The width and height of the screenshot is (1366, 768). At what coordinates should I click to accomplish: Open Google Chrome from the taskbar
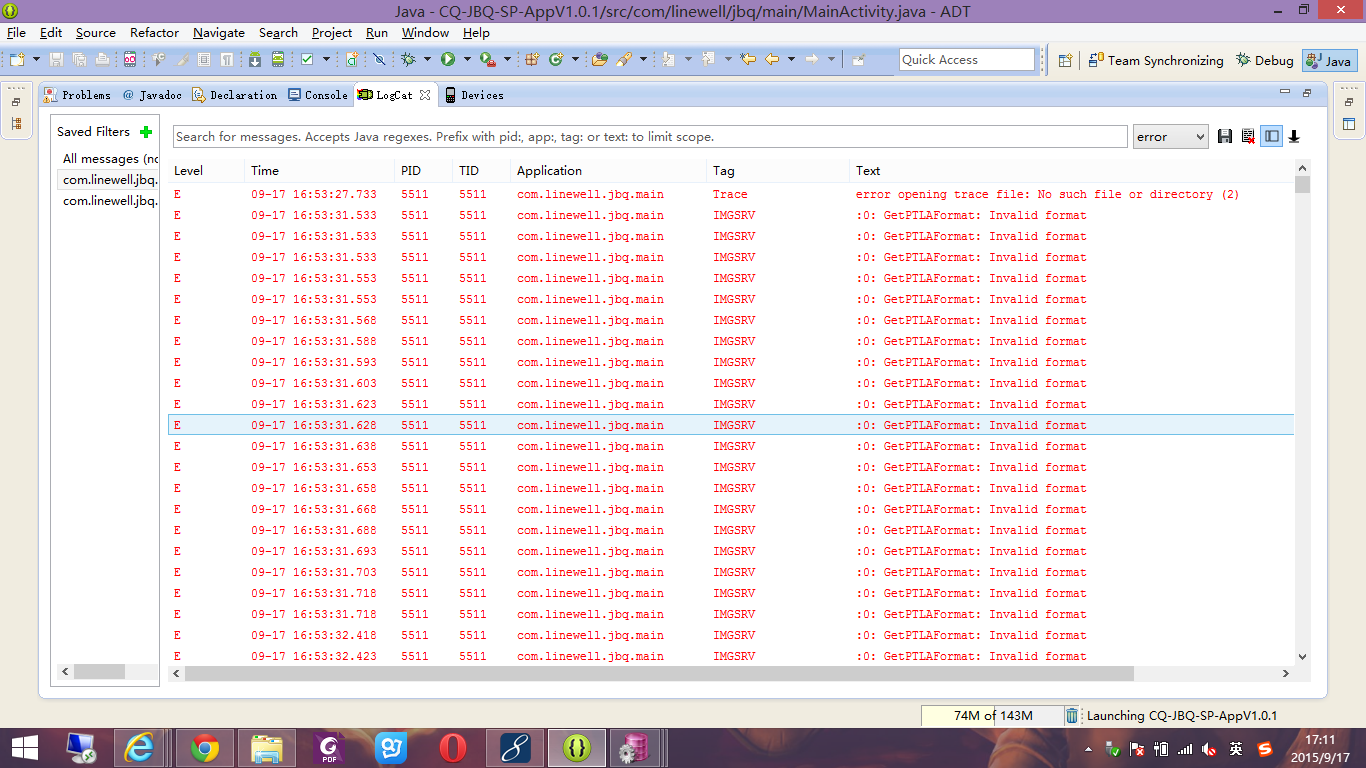click(x=205, y=747)
